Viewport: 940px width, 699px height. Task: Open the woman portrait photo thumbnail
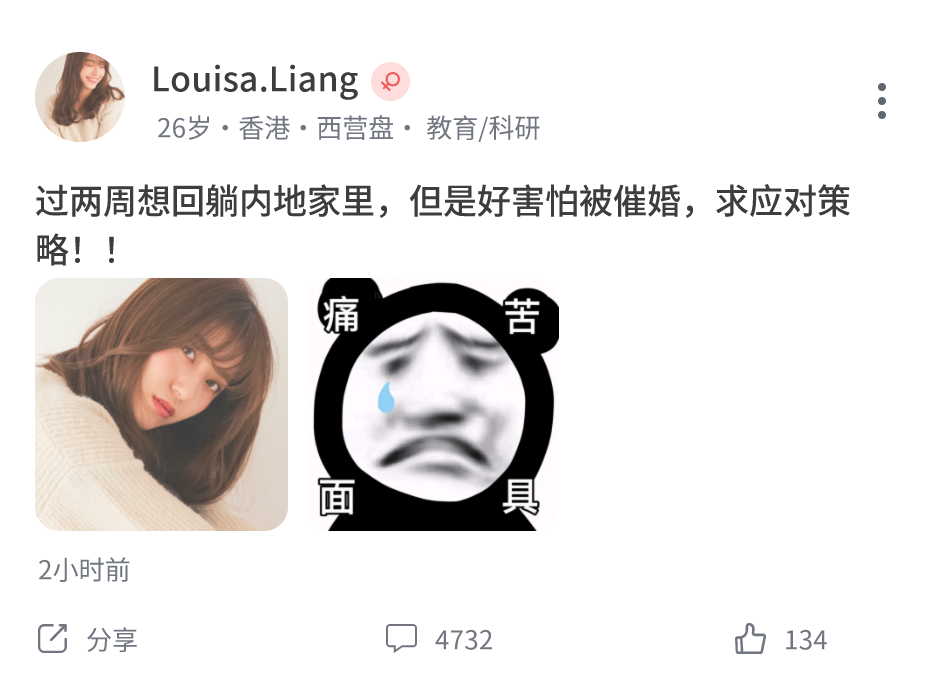pyautogui.click(x=161, y=404)
